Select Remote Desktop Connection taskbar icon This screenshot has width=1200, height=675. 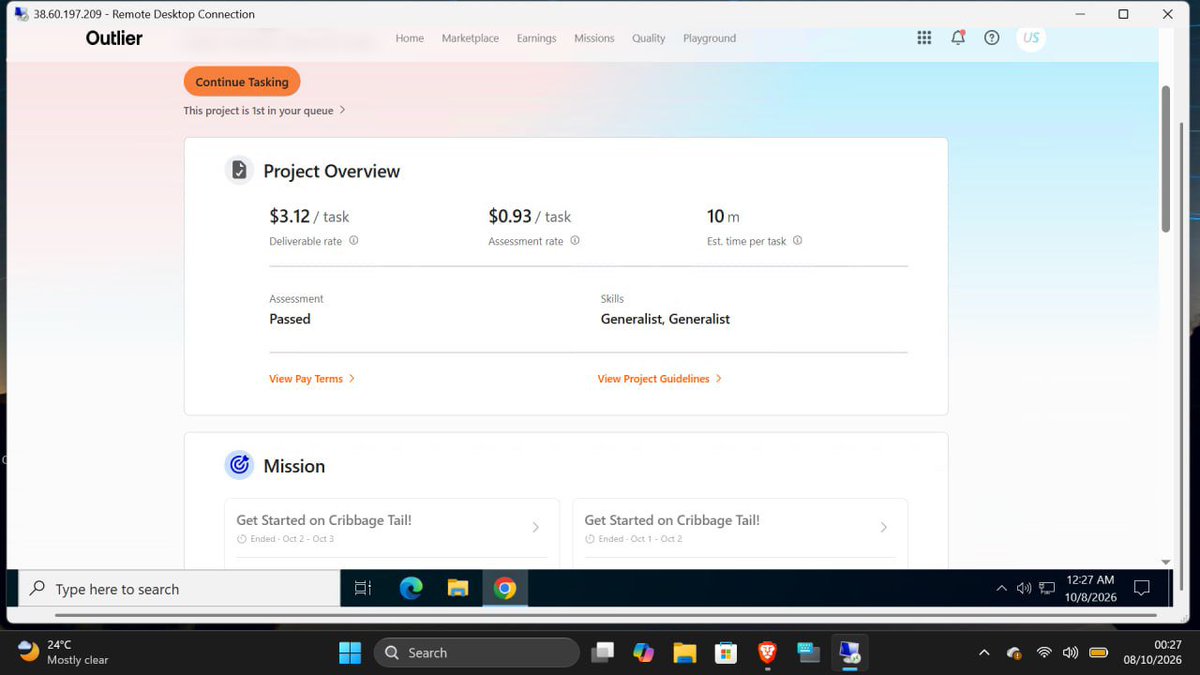click(x=849, y=653)
